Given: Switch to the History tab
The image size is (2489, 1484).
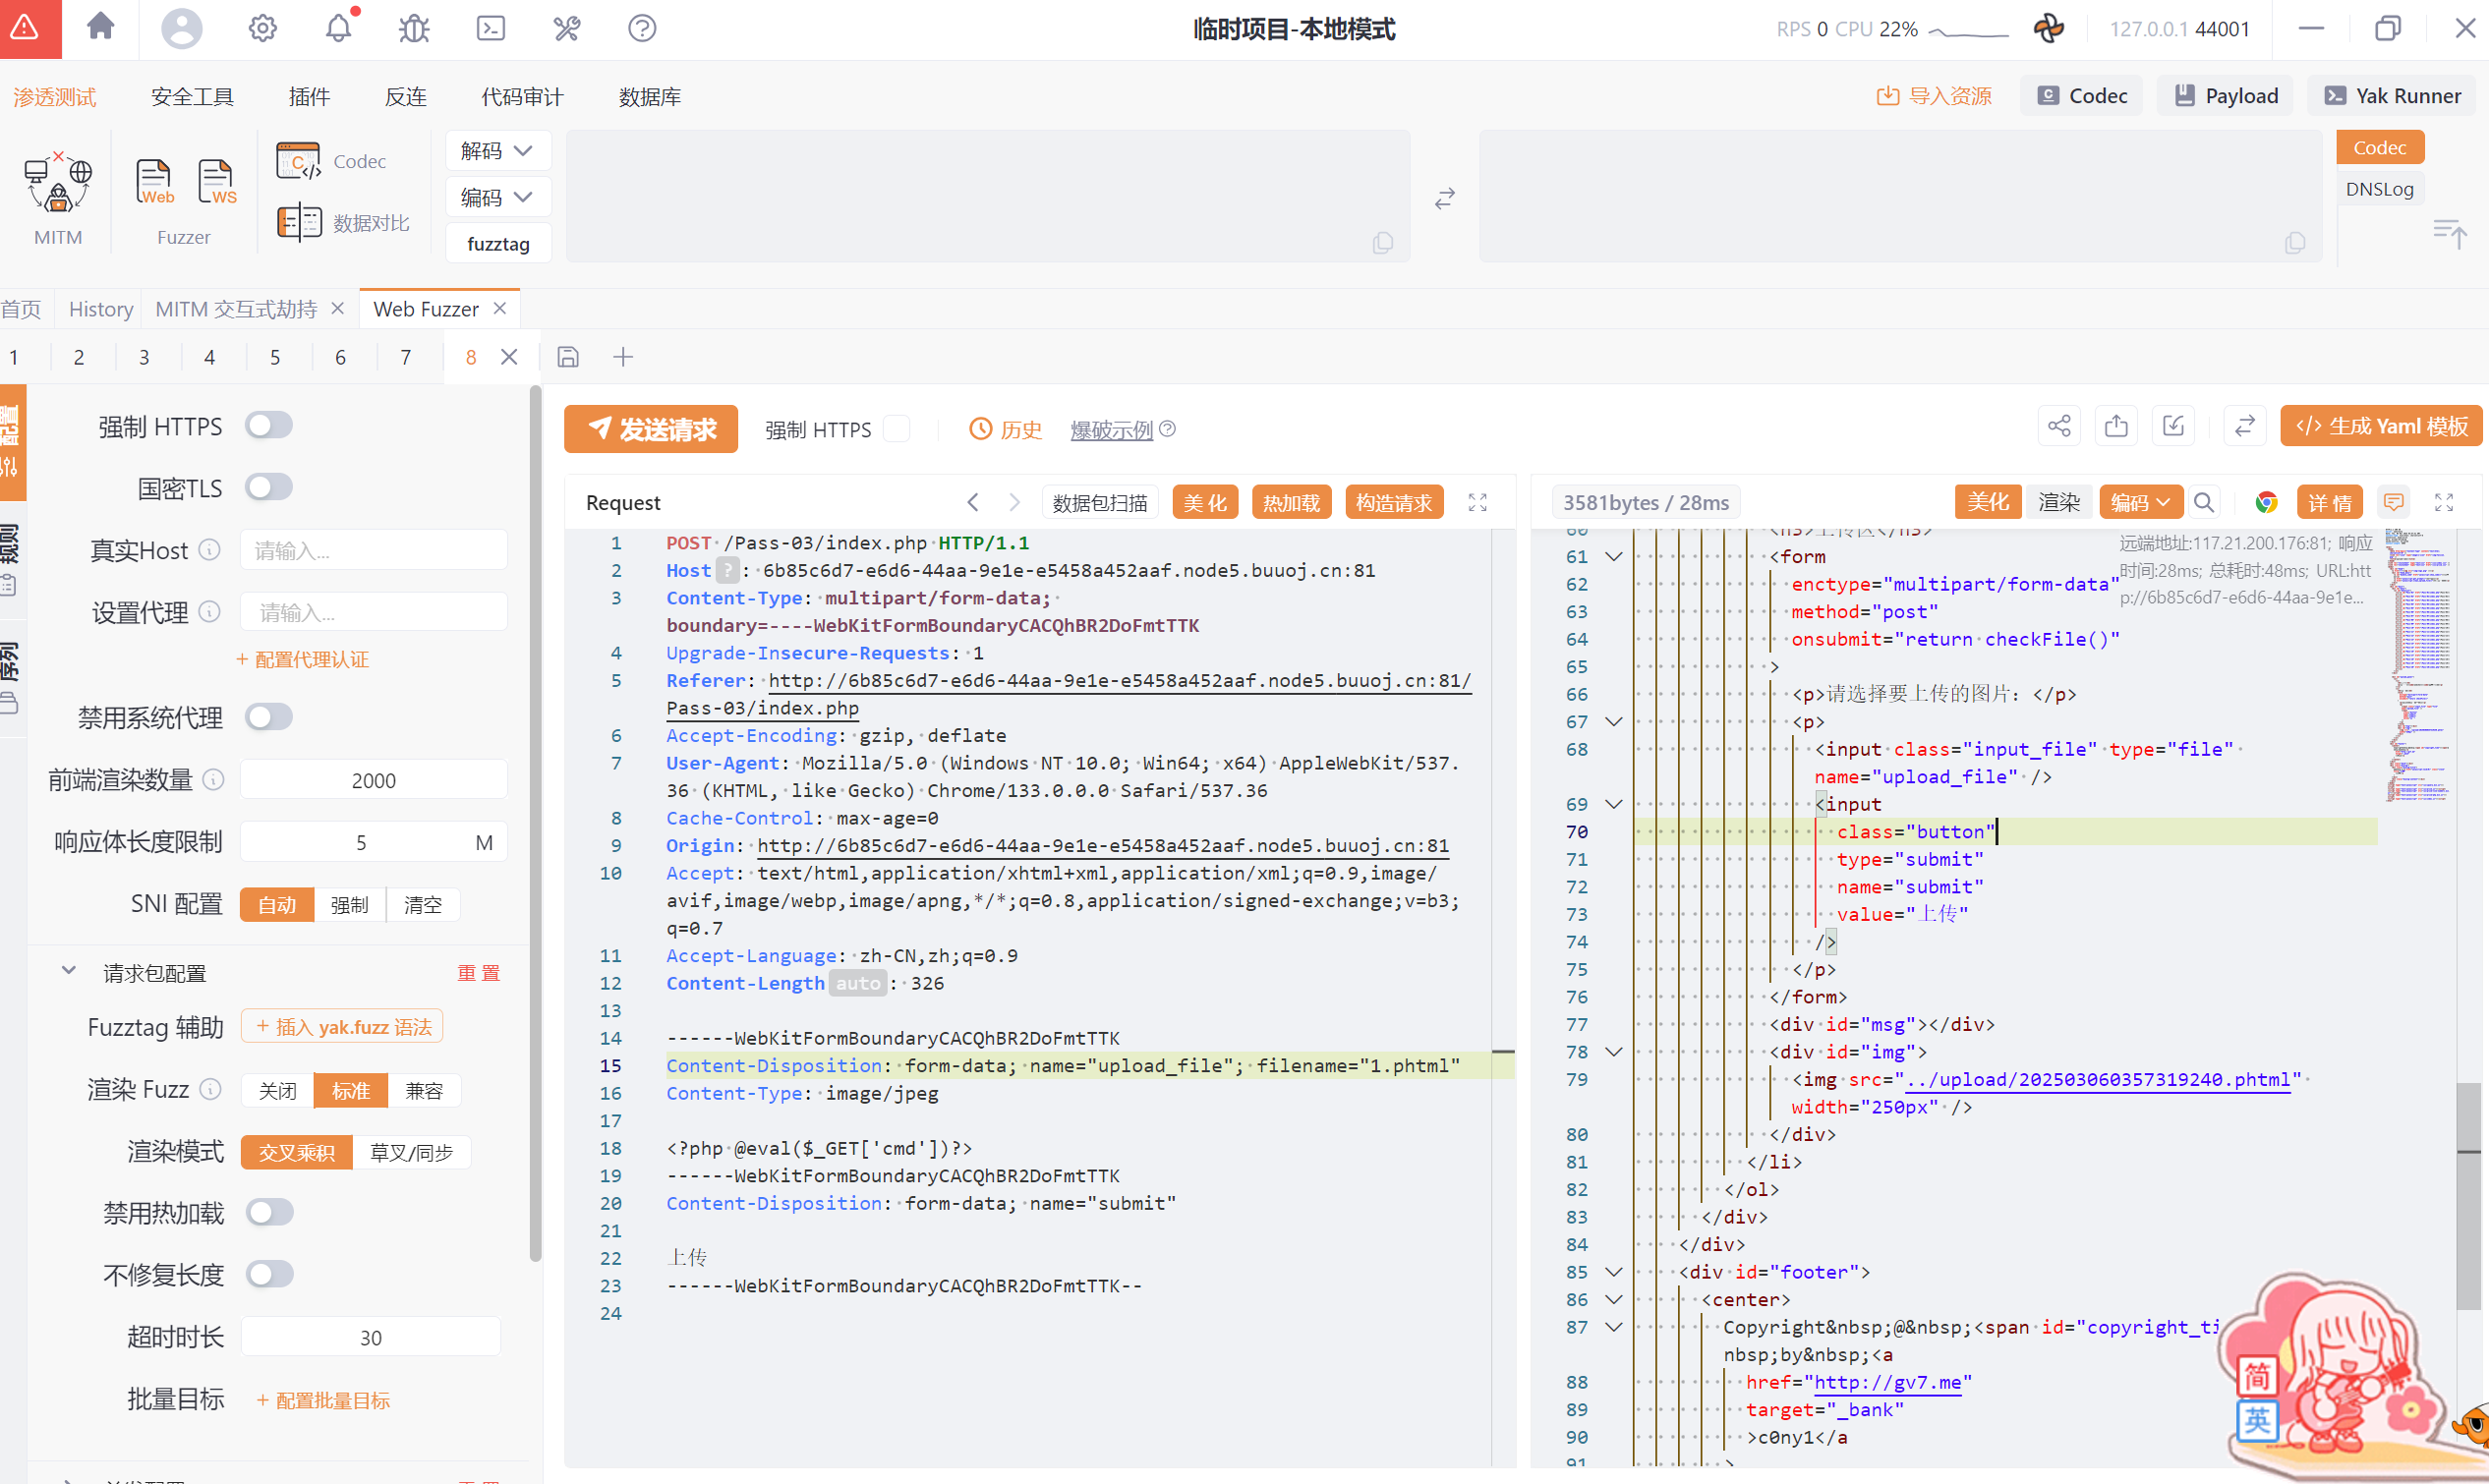Looking at the screenshot, I should (100, 309).
